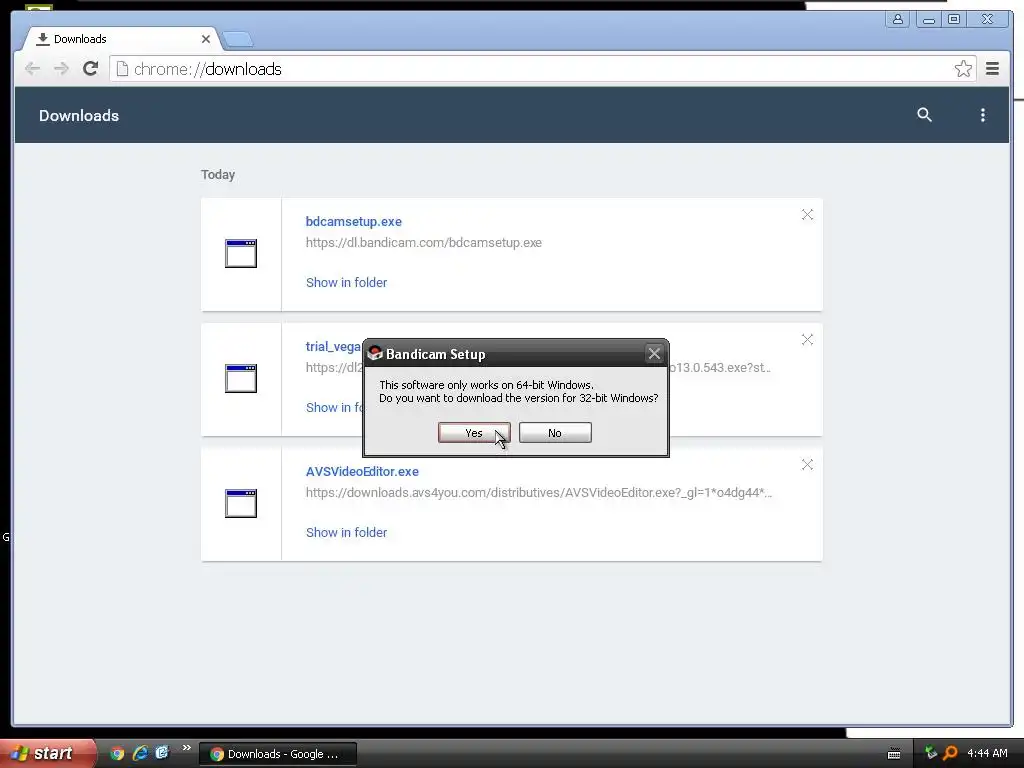Show AVSVideoEditor.exe in folder
Viewport: 1024px width, 768px height.
pos(346,532)
